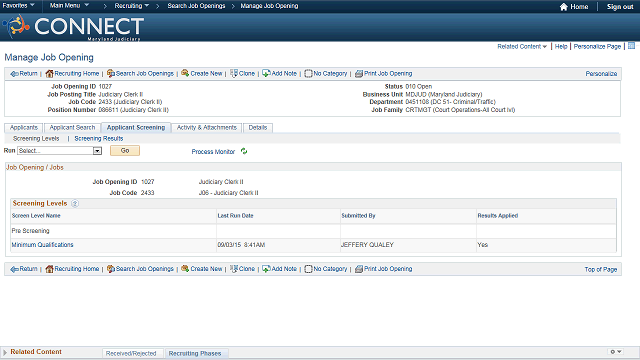This screenshot has height=360, width=640.
Task: Click the Clone icon in top toolbar
Action: pos(234,73)
